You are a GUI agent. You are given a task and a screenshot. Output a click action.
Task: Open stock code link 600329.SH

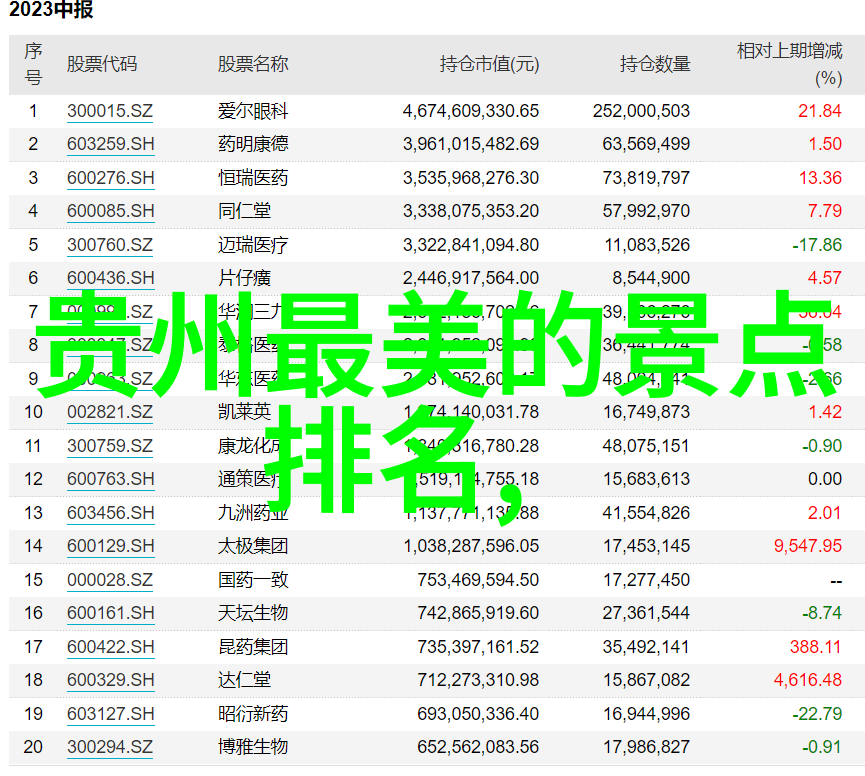click(110, 680)
